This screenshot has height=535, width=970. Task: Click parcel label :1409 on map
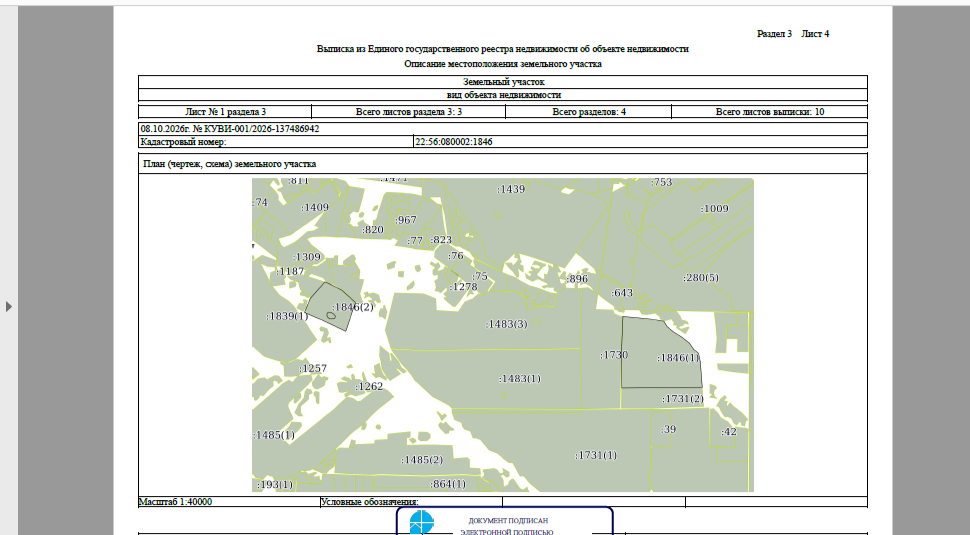(x=315, y=207)
